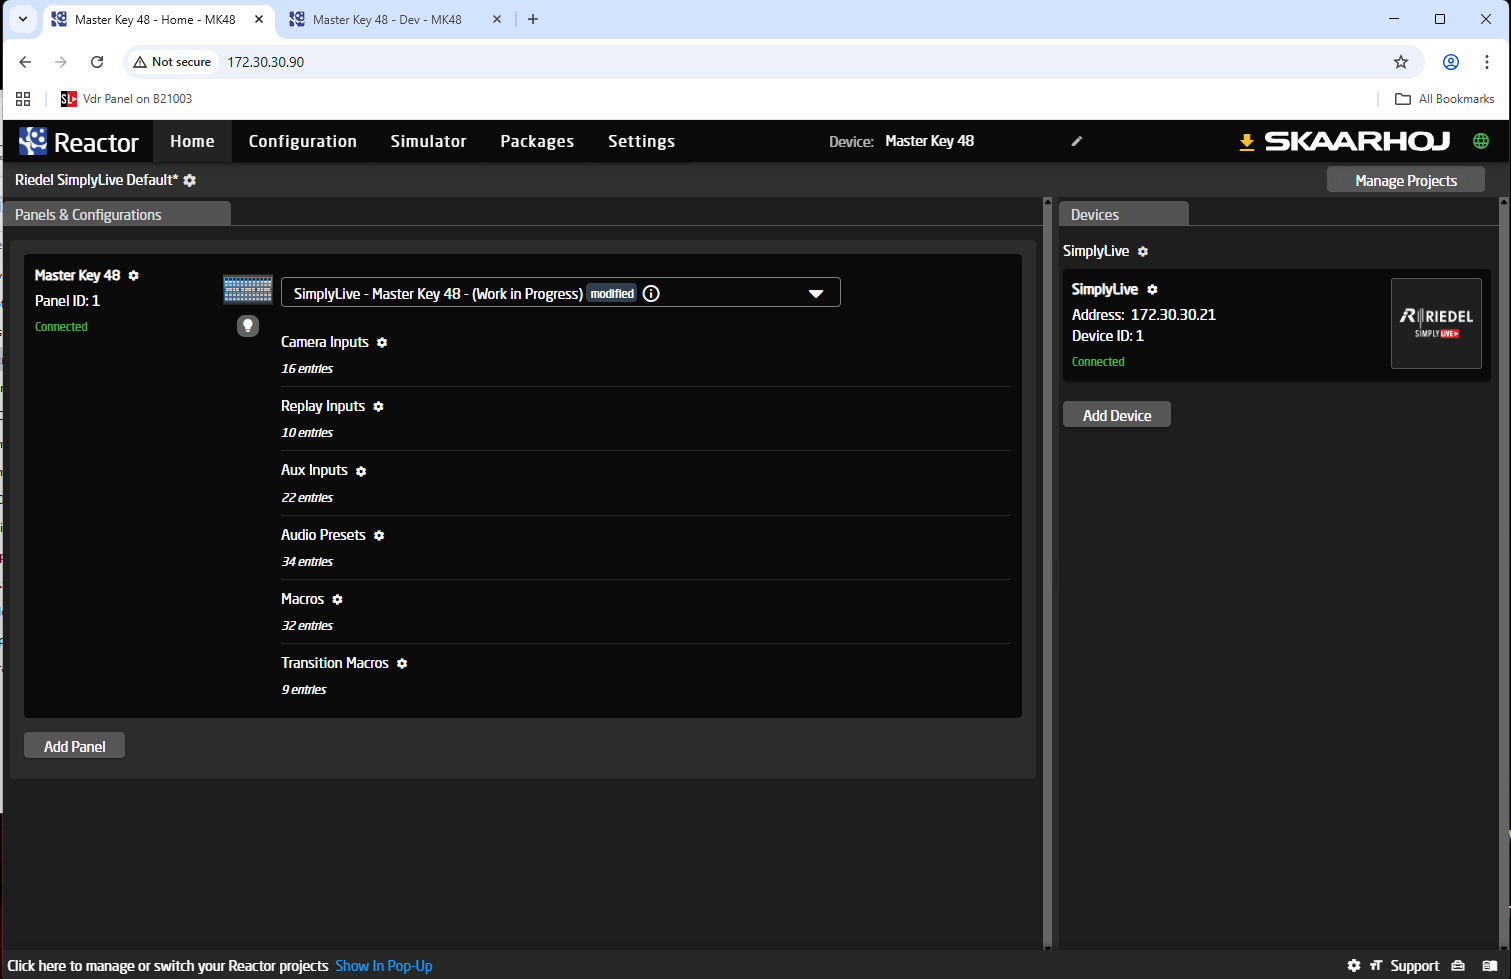
Task: Switch to Master Key 48 Dev browser tab
Action: point(386,19)
